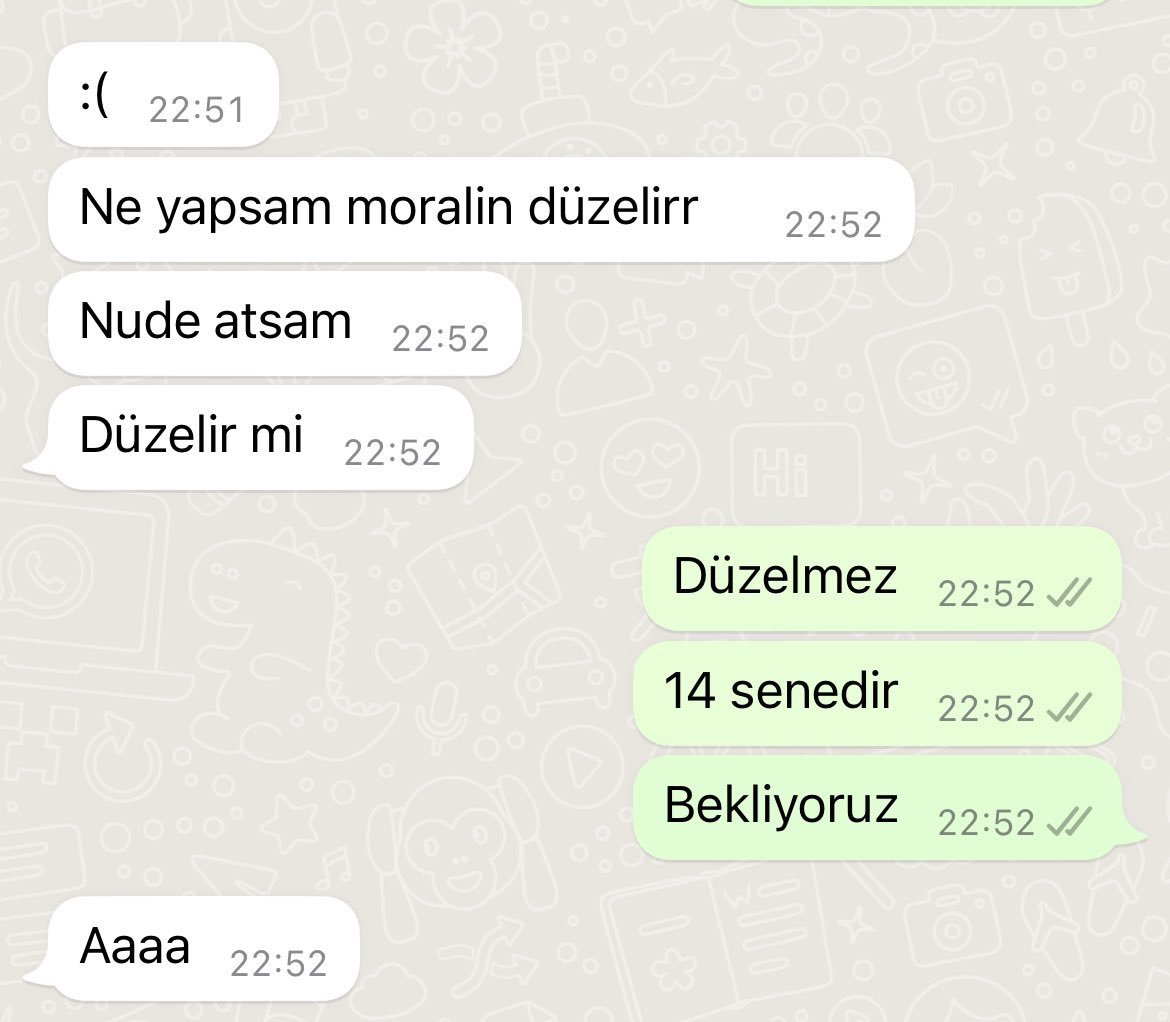Click the timestamp on the "Aaaa" bubble
The width and height of the screenshot is (1170, 1022).
278,964
